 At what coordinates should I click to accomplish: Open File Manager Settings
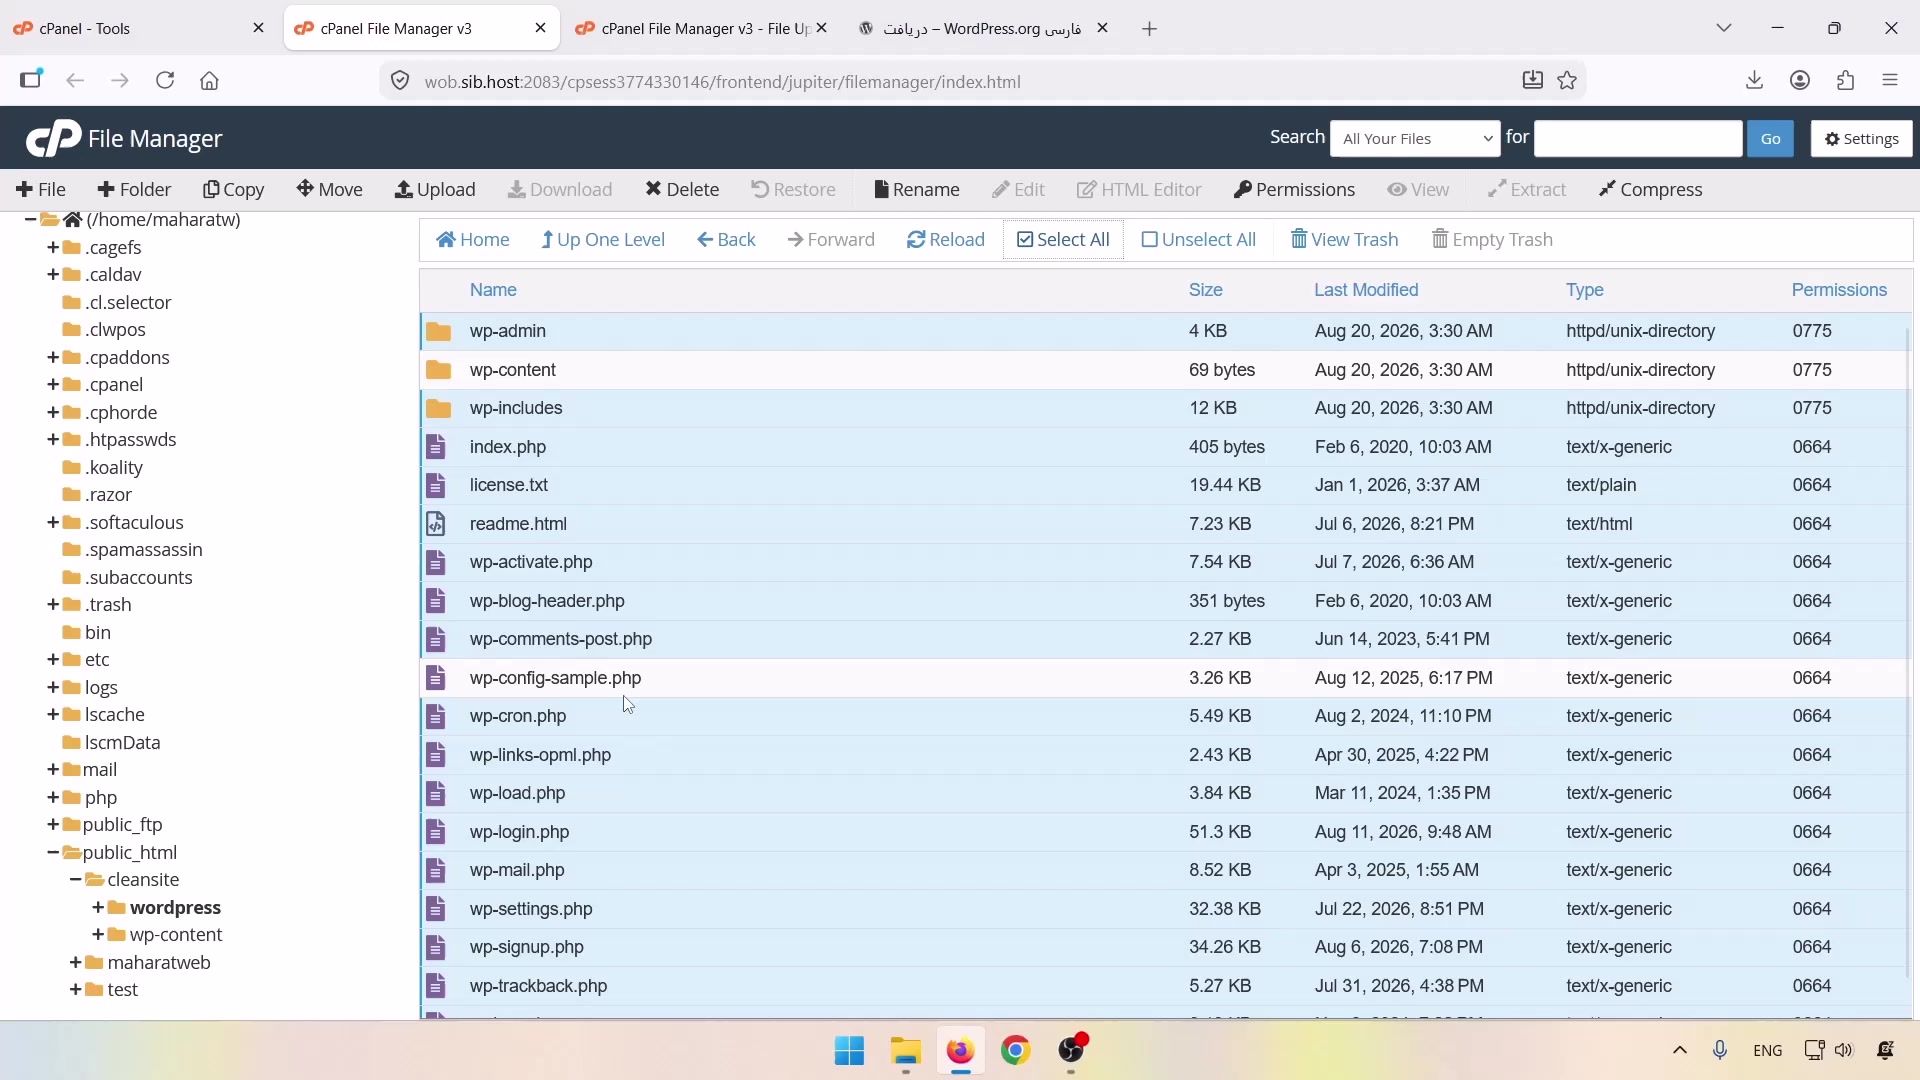[x=1861, y=139]
